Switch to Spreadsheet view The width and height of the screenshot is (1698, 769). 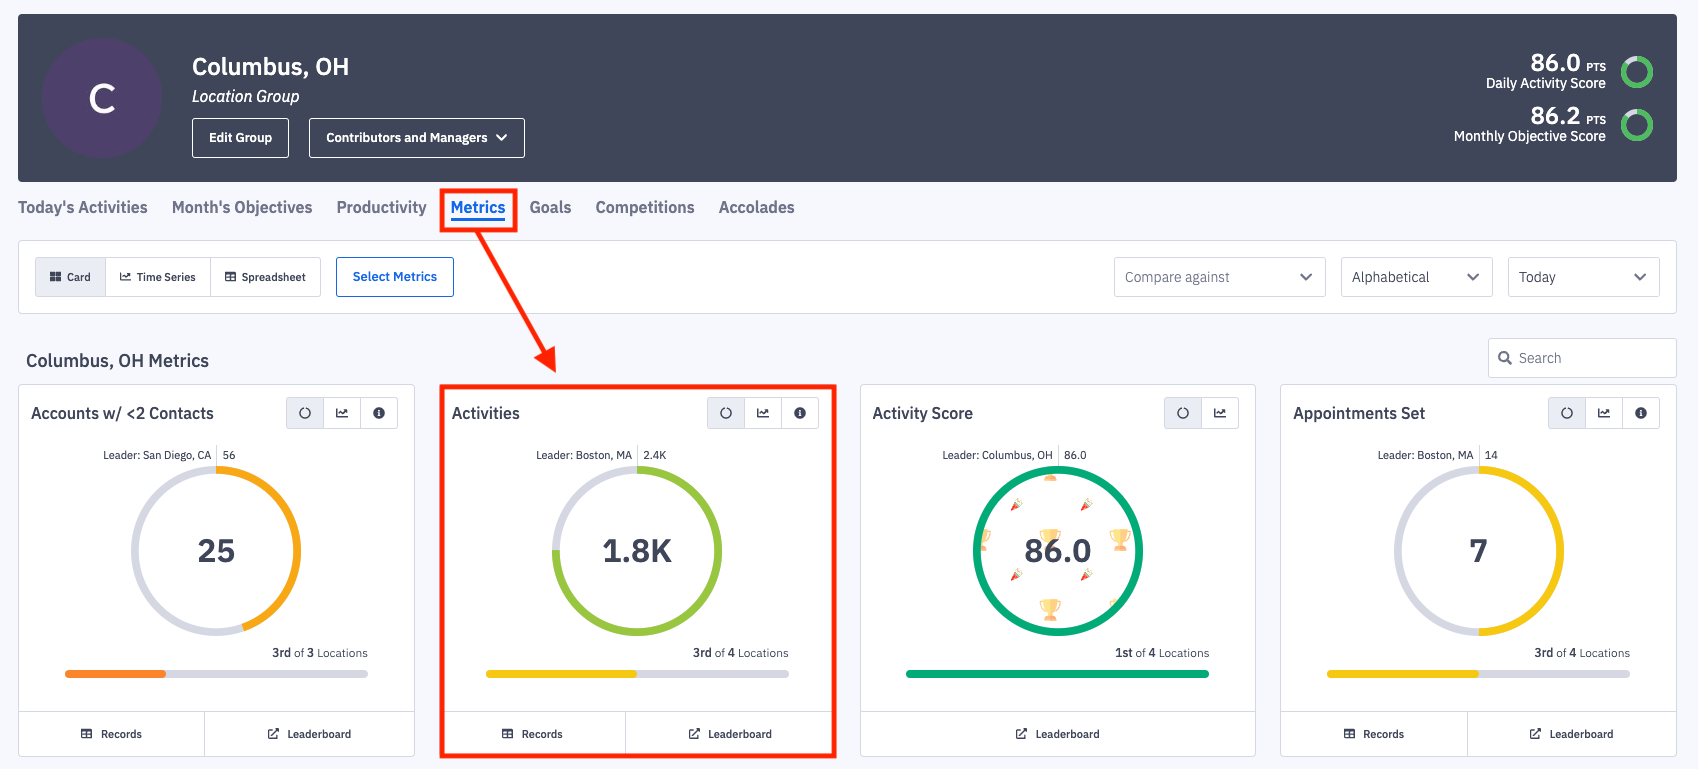pos(266,277)
